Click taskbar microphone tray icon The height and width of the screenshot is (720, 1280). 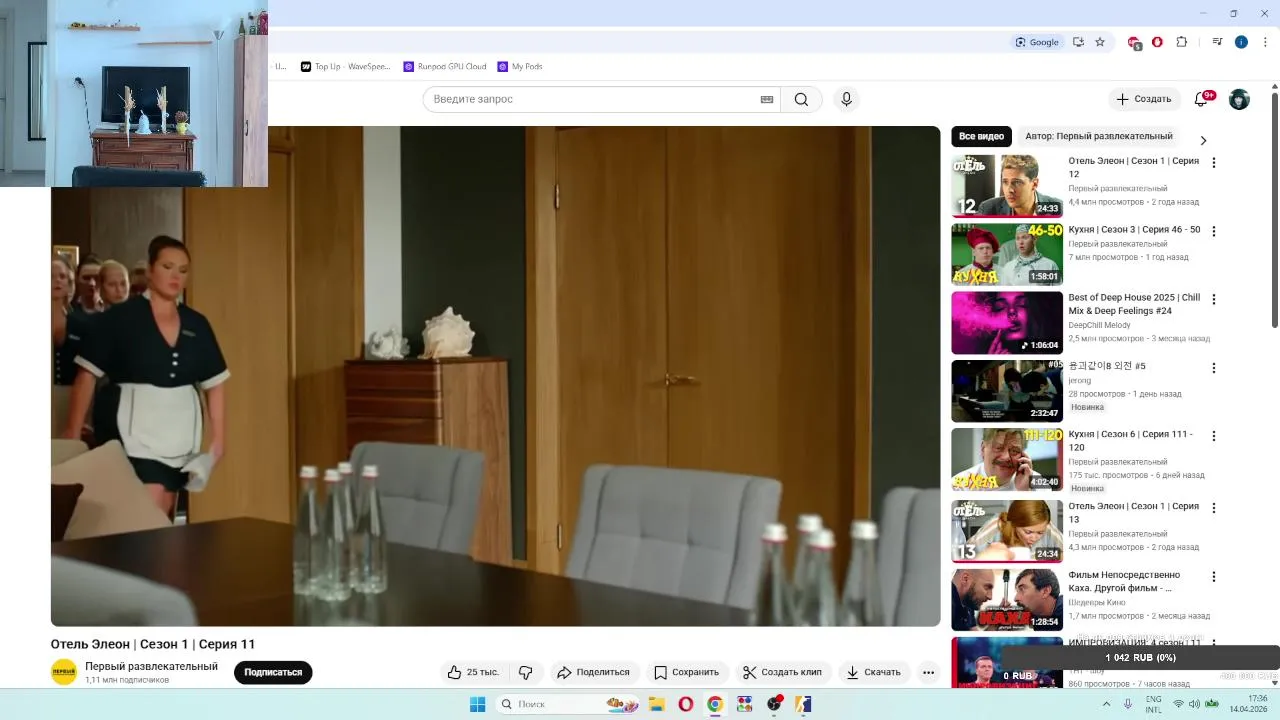point(1128,704)
